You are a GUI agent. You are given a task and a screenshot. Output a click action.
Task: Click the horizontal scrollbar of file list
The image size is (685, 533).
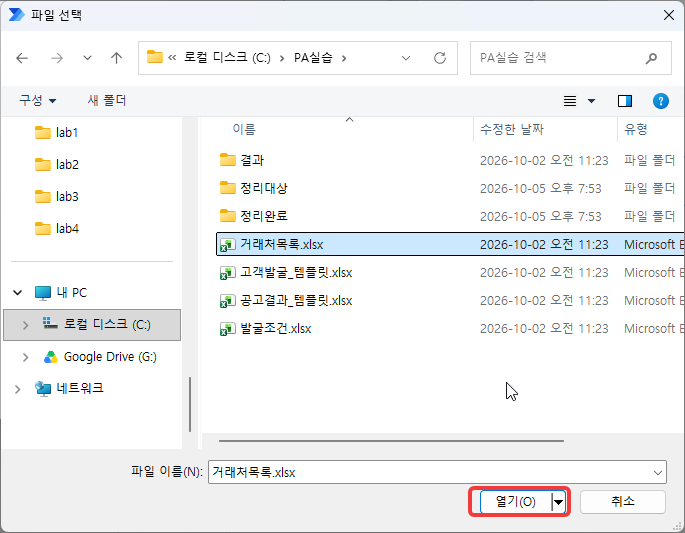(391, 441)
